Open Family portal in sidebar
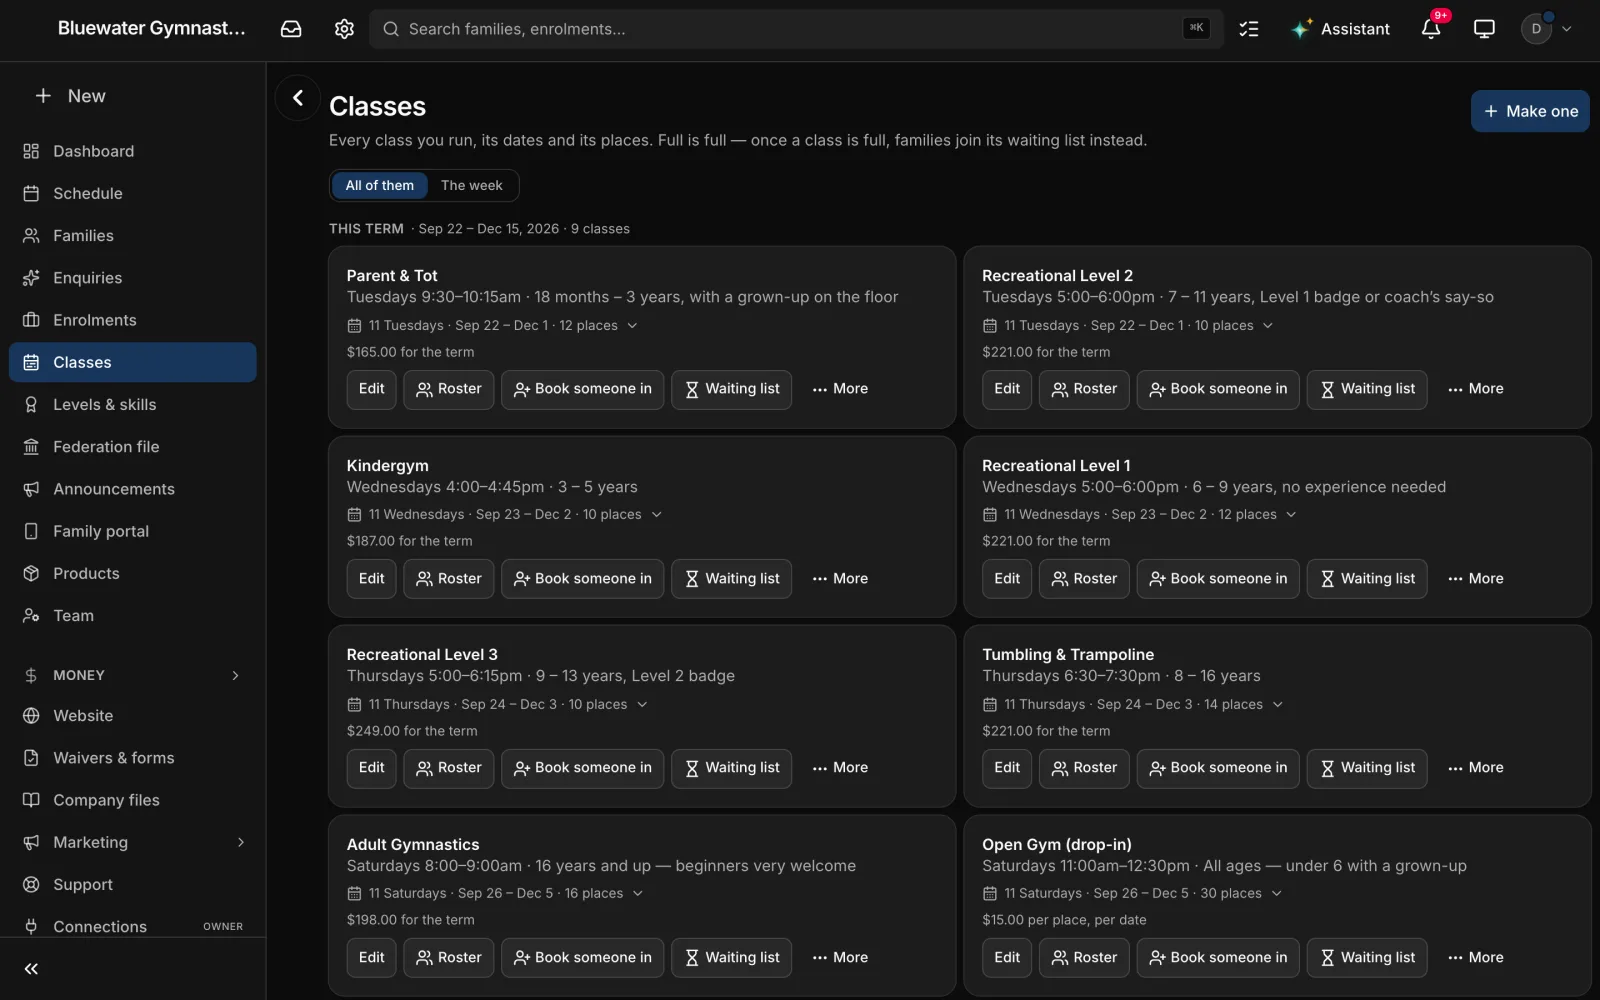 click(133, 531)
